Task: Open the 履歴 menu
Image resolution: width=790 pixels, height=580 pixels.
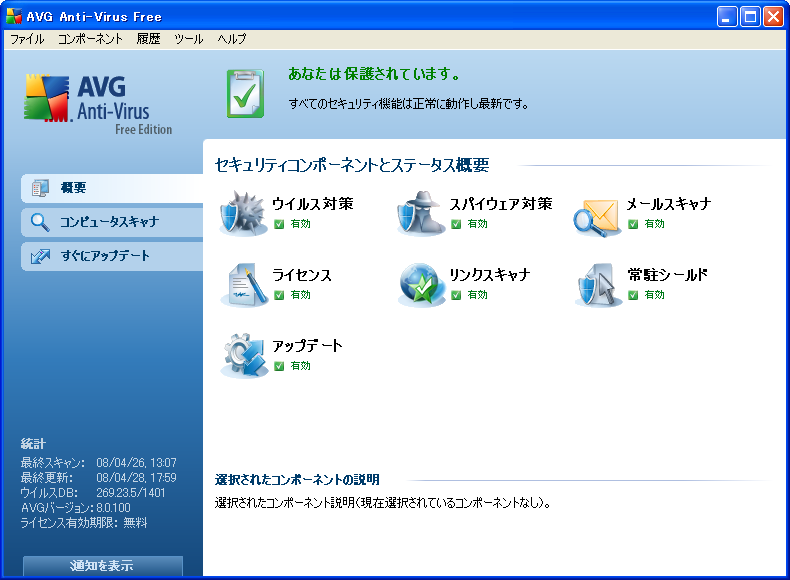Action: [x=149, y=39]
